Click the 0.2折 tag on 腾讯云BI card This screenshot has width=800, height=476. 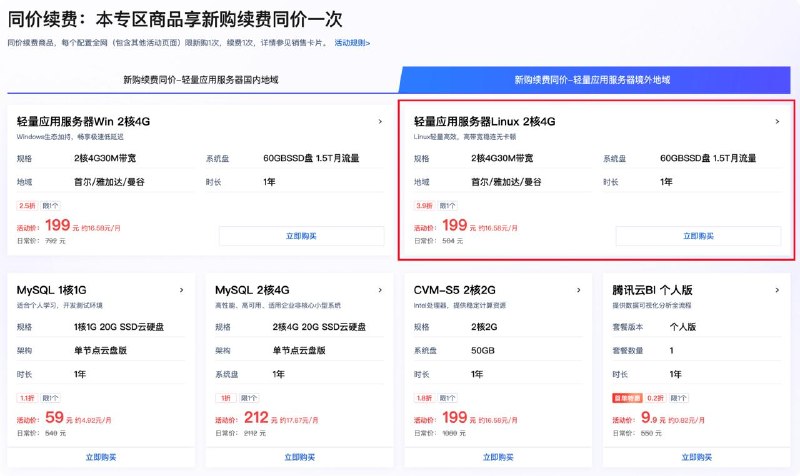656,398
